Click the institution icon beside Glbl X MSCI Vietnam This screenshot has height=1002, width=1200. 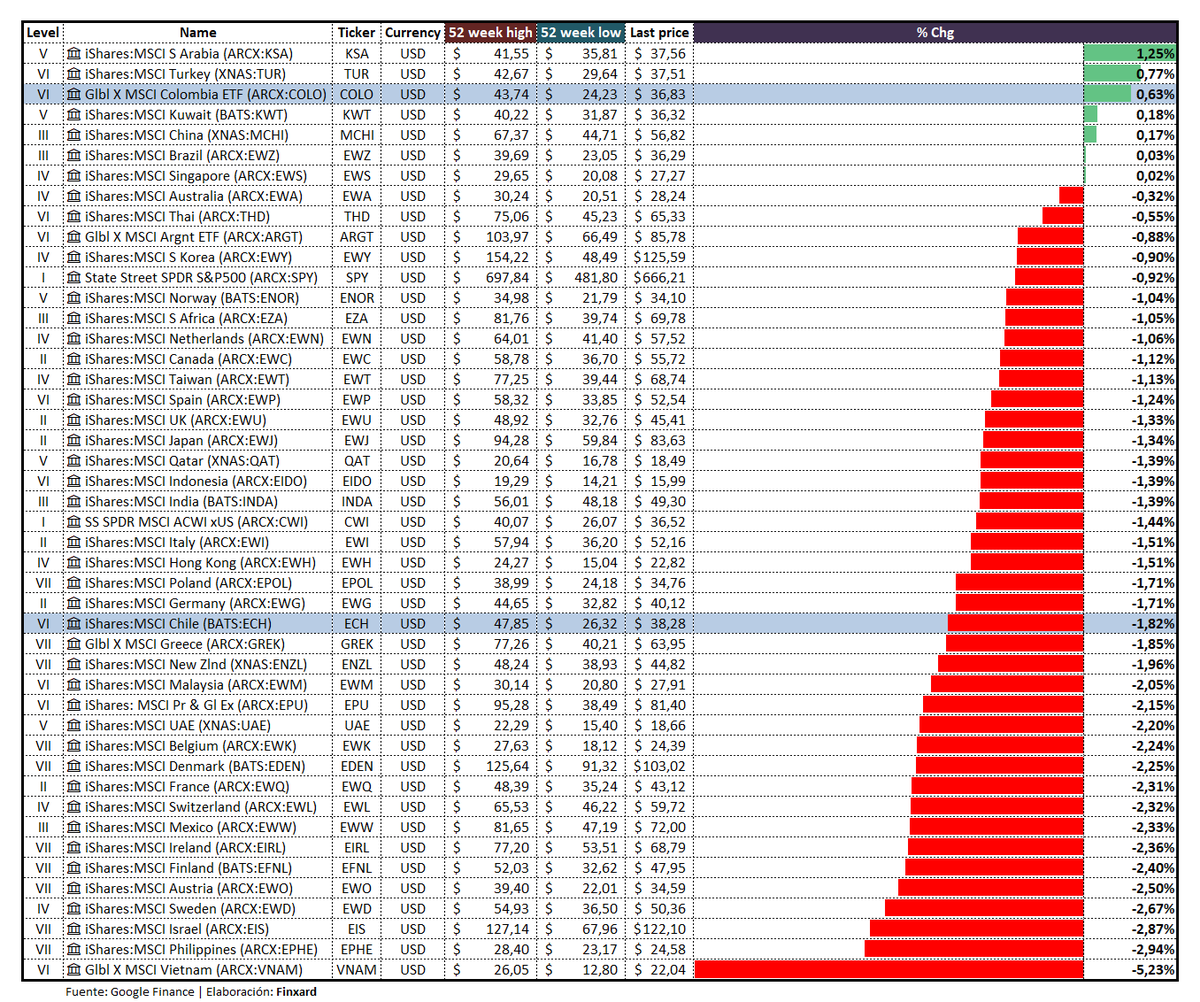tap(75, 969)
